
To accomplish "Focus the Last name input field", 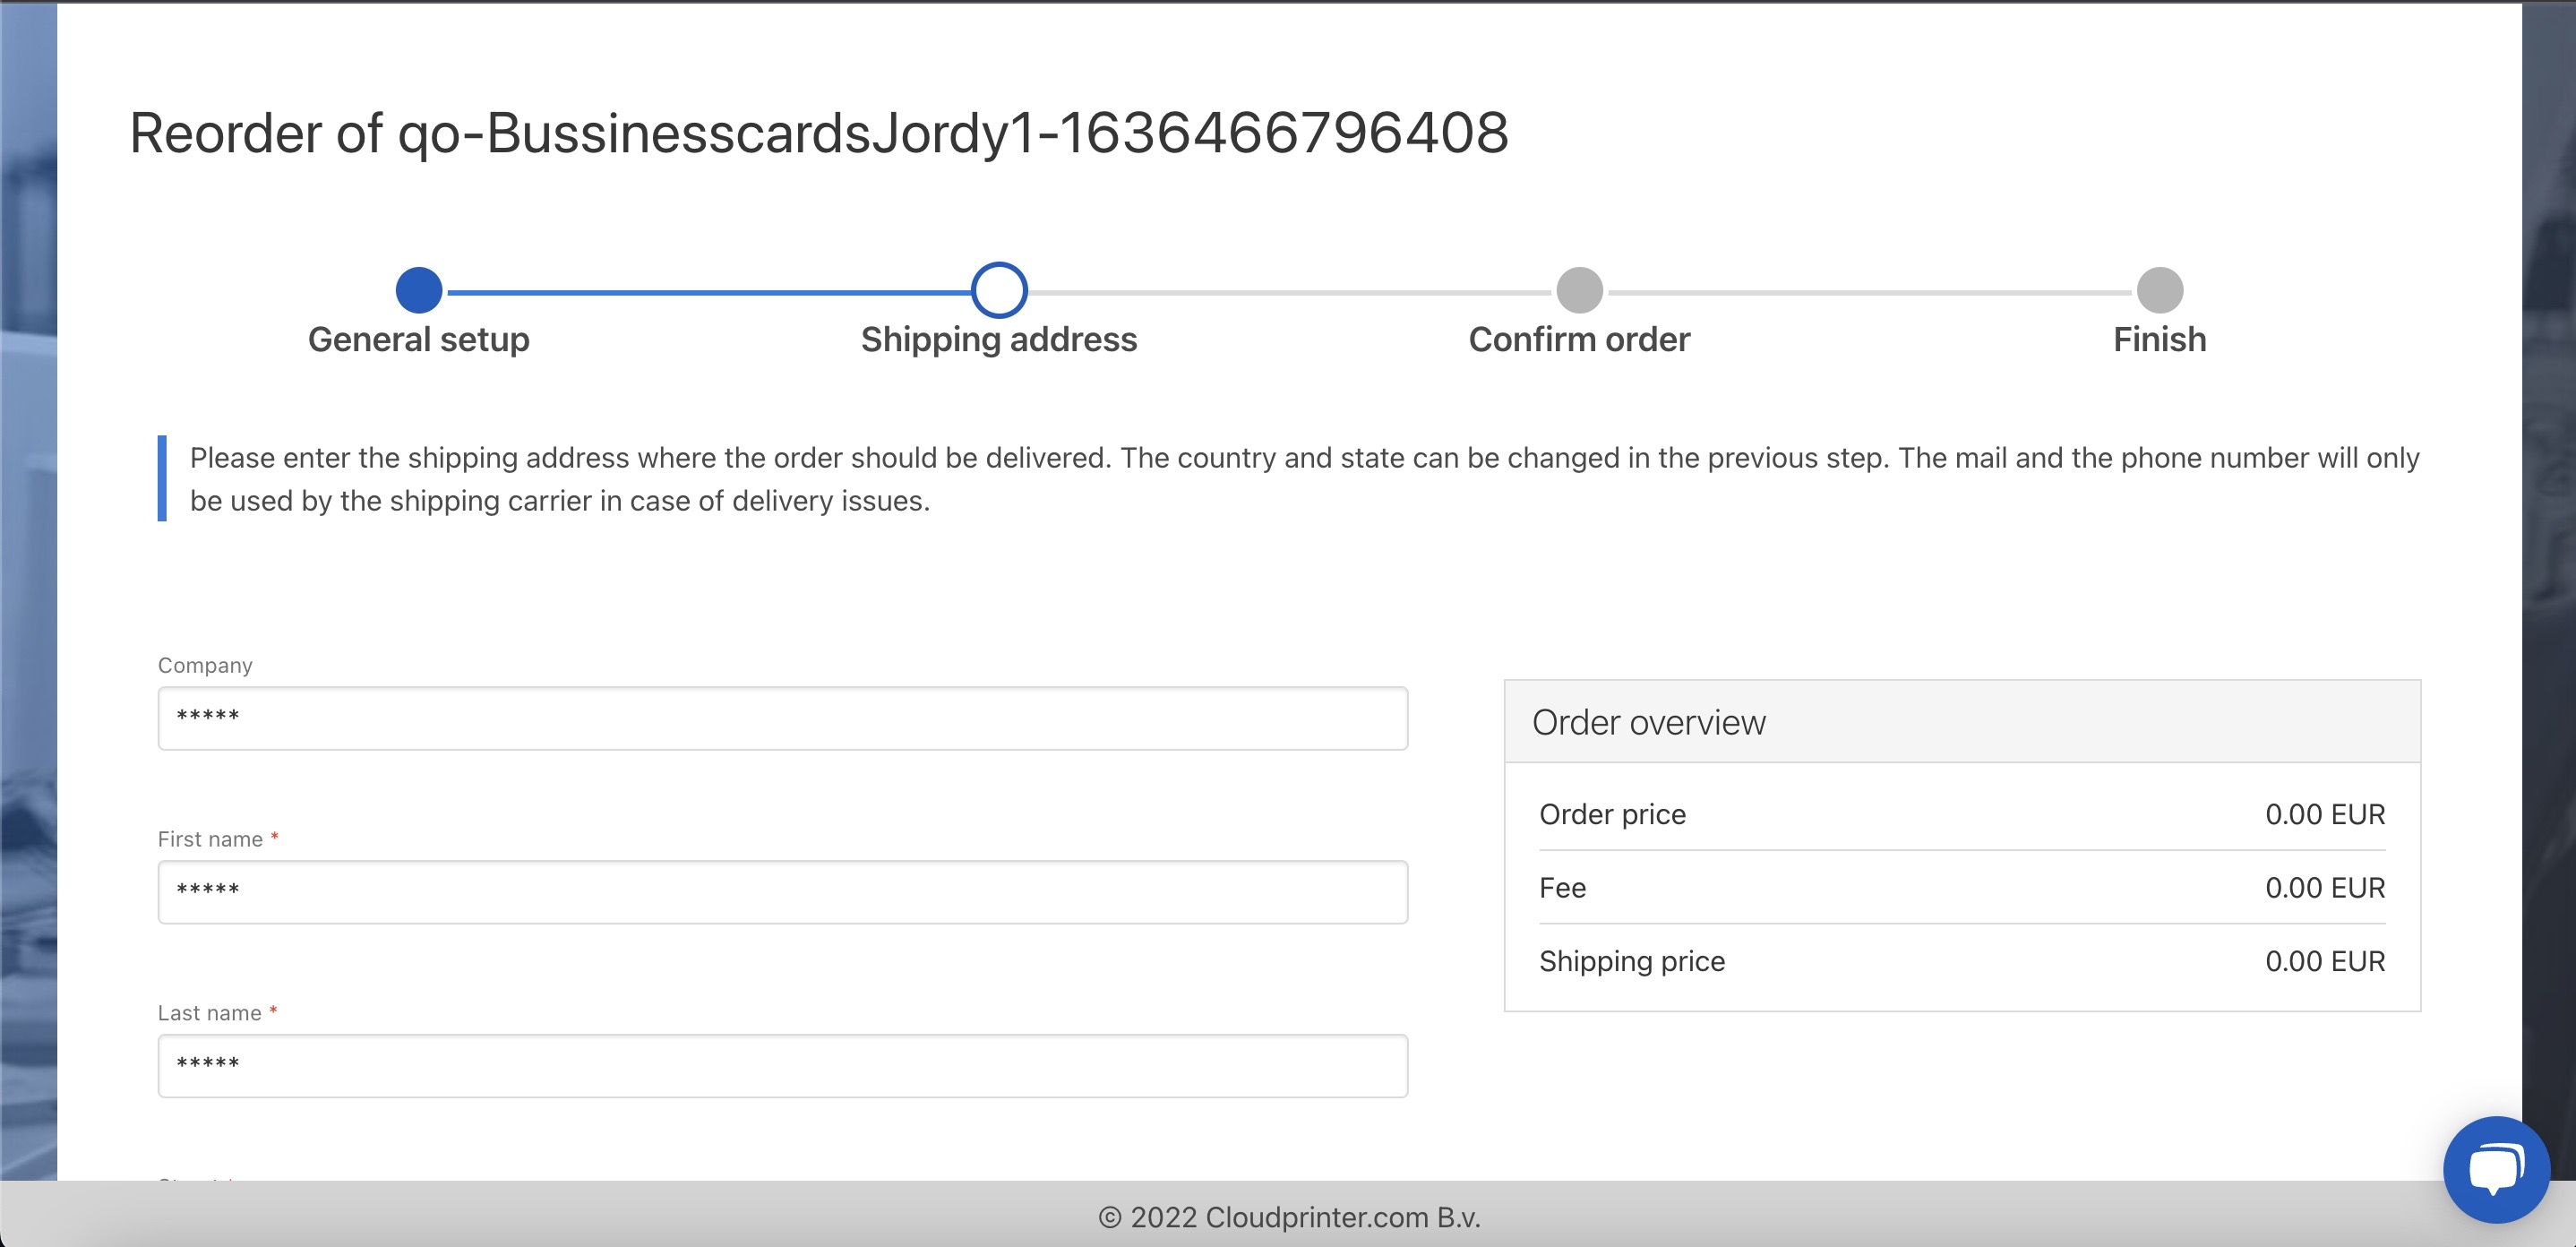I will [783, 1066].
